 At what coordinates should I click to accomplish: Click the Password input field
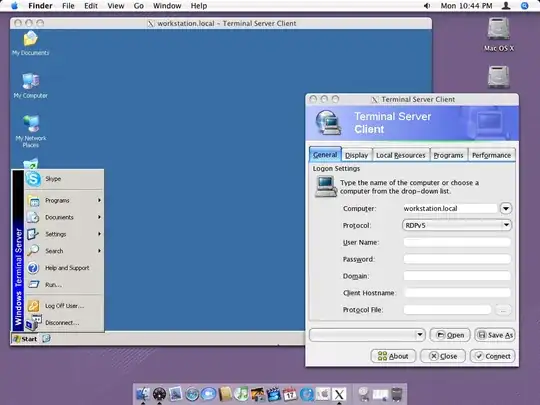(x=457, y=259)
